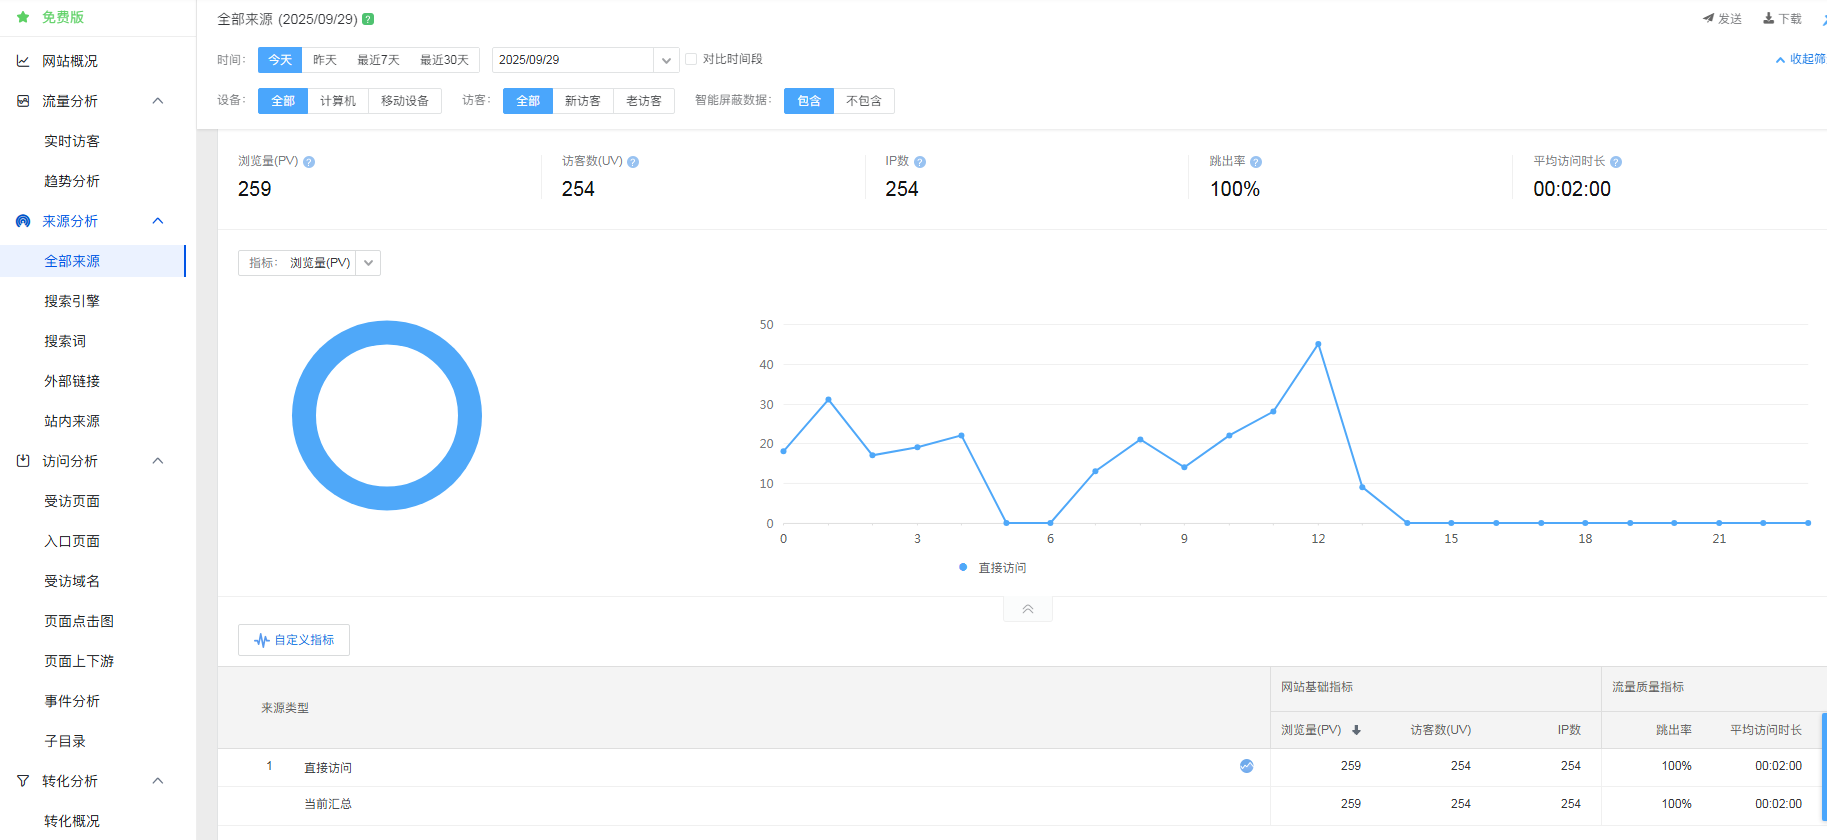Click the blue scrollbar at the table's right edge
The height and width of the screenshot is (840, 1827).
(1824, 766)
